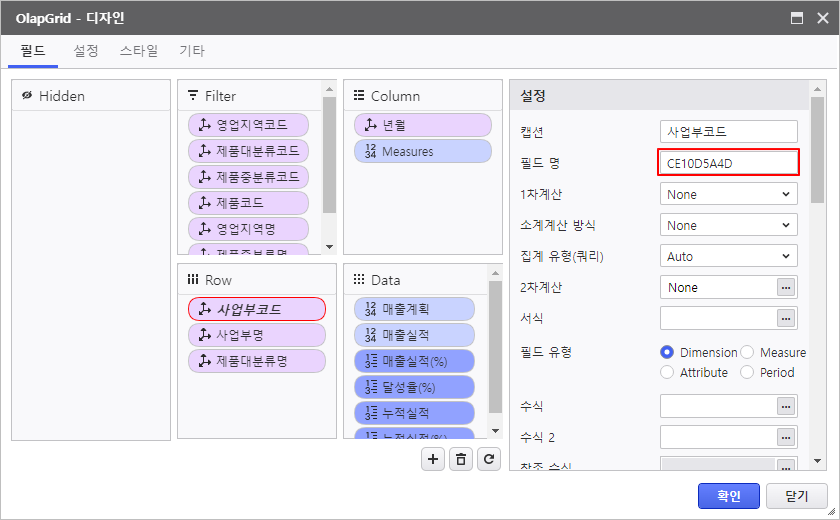
Task: Open the 서식 format ellipsis button
Action: pos(786,318)
